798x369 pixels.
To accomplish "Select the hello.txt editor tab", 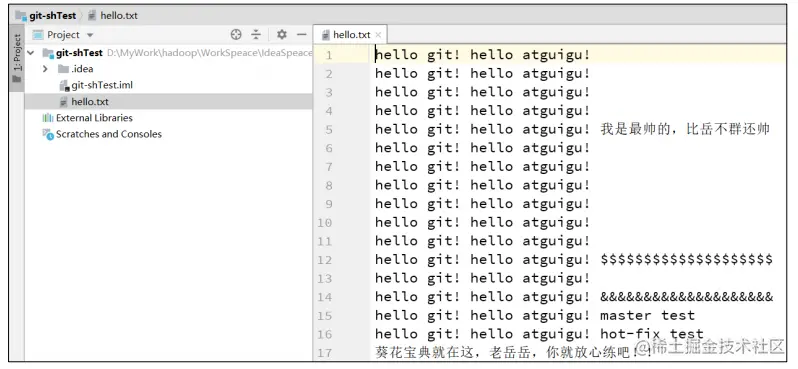I will pos(351,35).
